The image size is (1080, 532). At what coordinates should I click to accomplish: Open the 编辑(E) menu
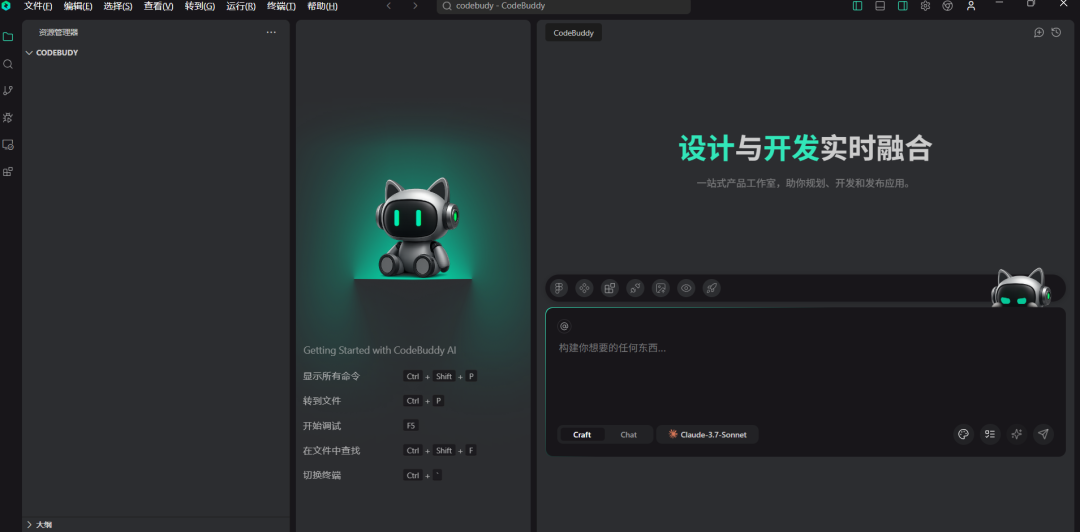[78, 6]
